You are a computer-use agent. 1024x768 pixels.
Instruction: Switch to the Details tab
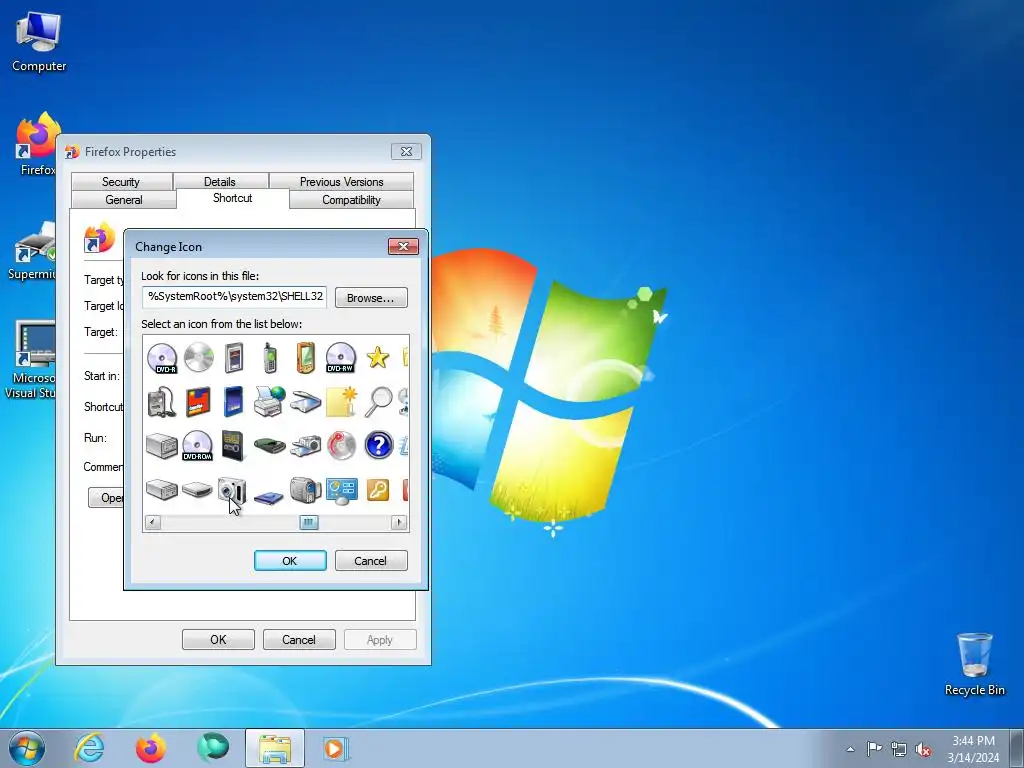220,182
